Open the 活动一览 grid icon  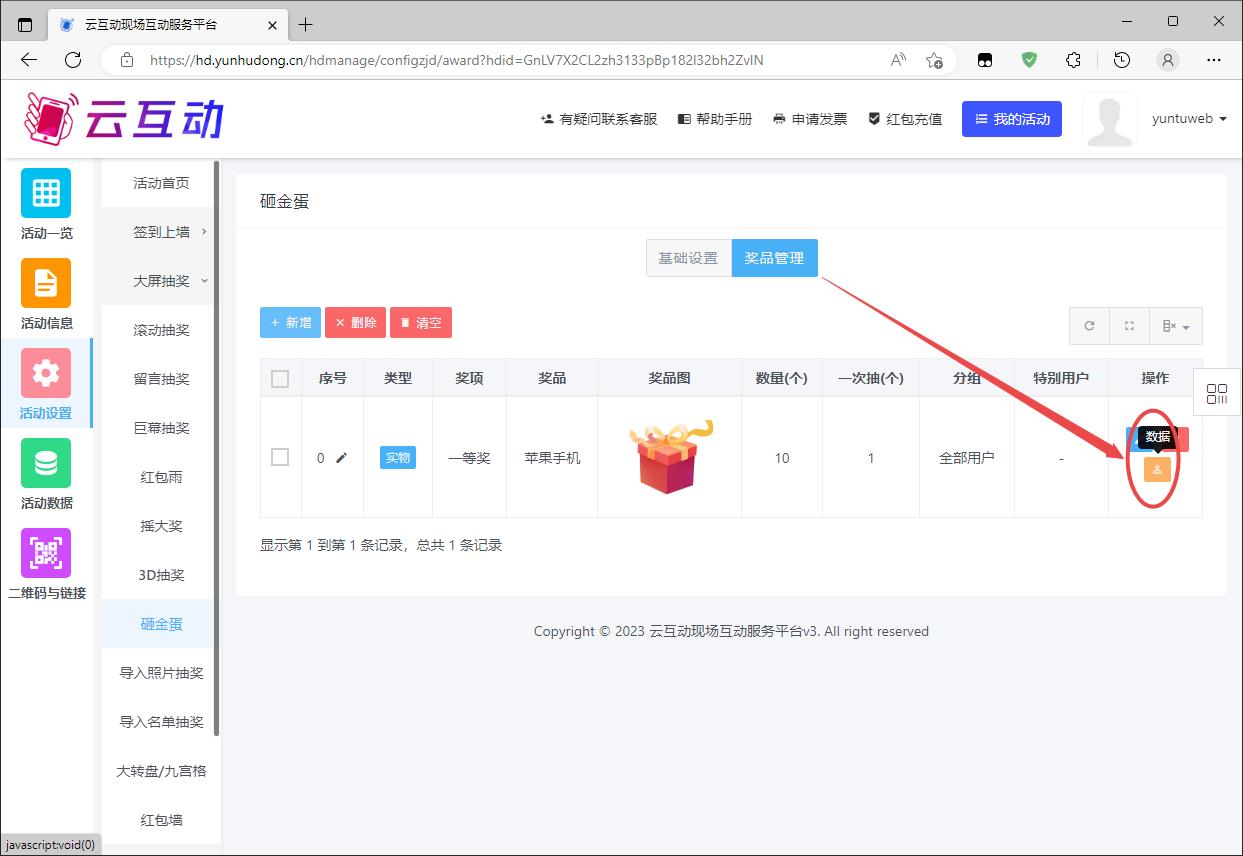click(x=46, y=193)
